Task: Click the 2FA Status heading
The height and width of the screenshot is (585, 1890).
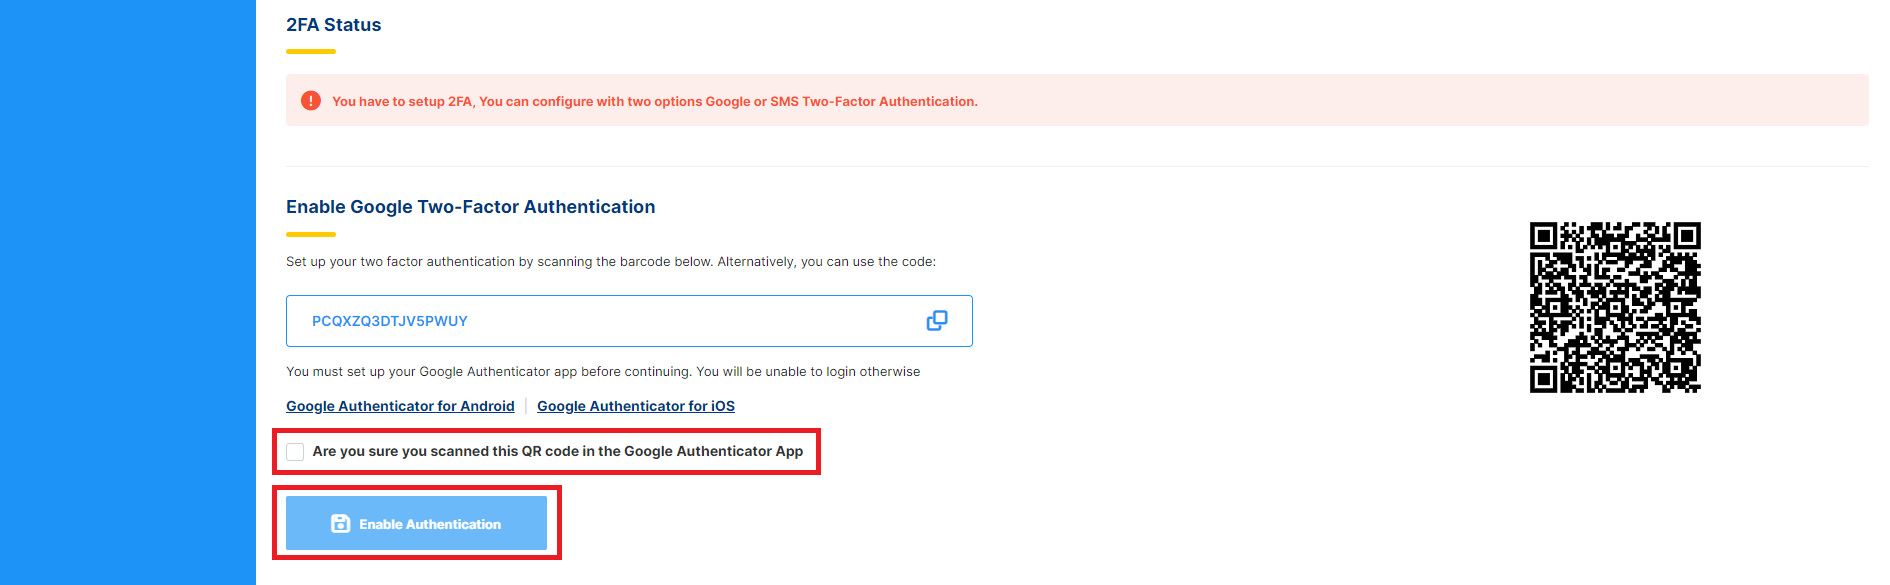Action: pyautogui.click(x=334, y=25)
